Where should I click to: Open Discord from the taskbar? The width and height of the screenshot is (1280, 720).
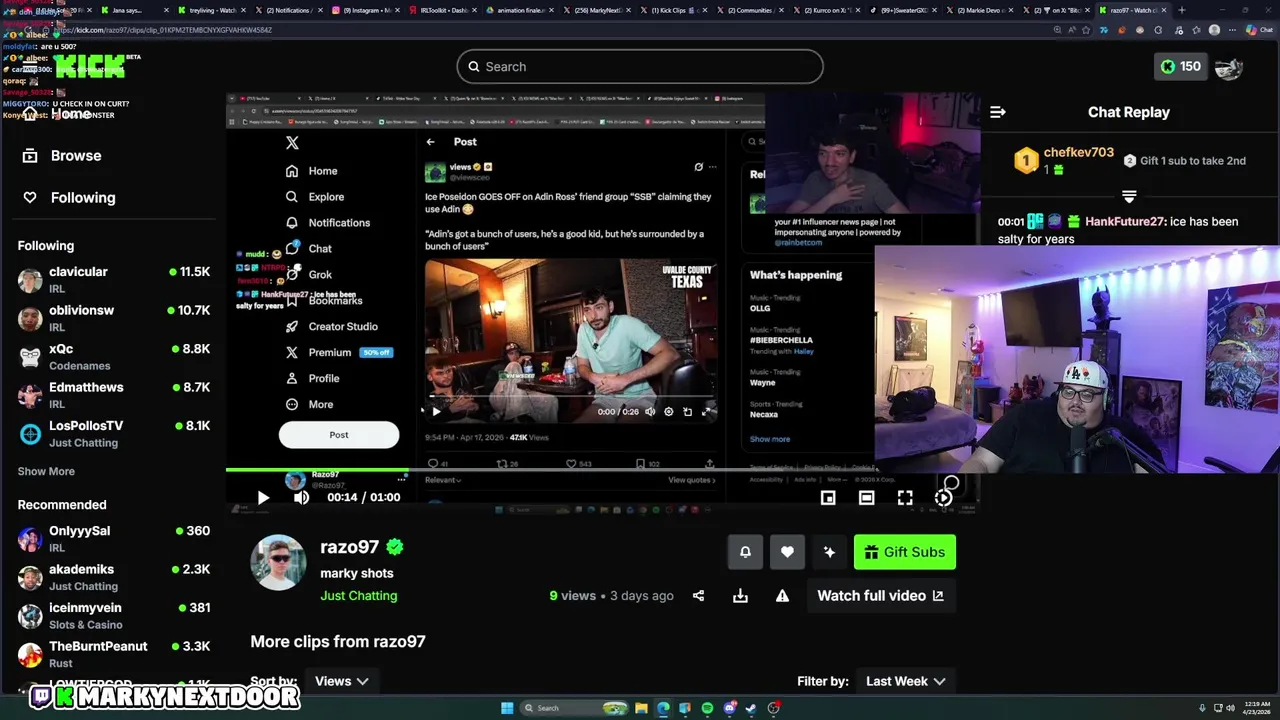729,708
